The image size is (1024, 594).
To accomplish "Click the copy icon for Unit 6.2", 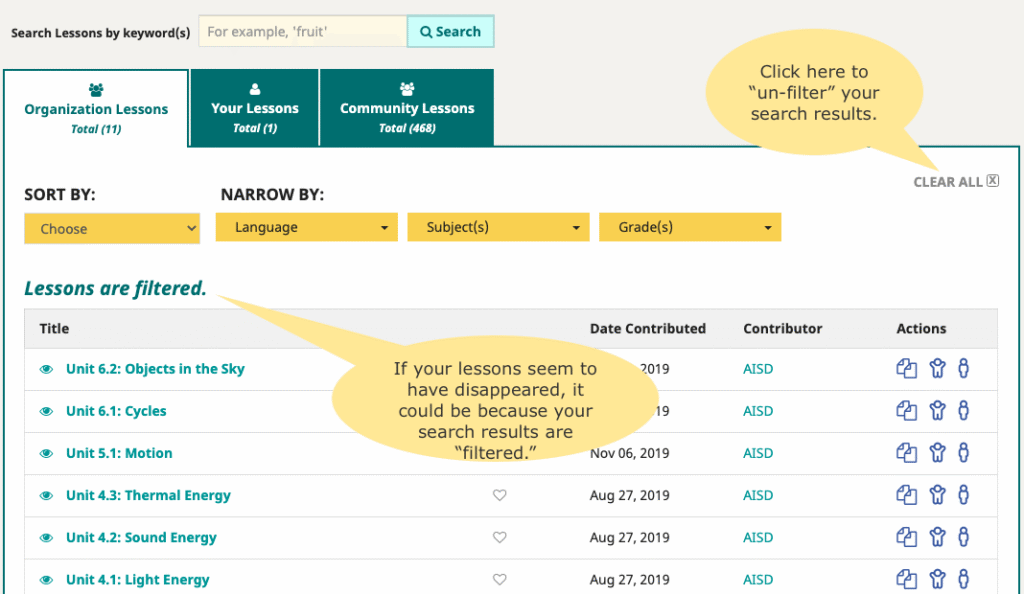I will click(906, 369).
